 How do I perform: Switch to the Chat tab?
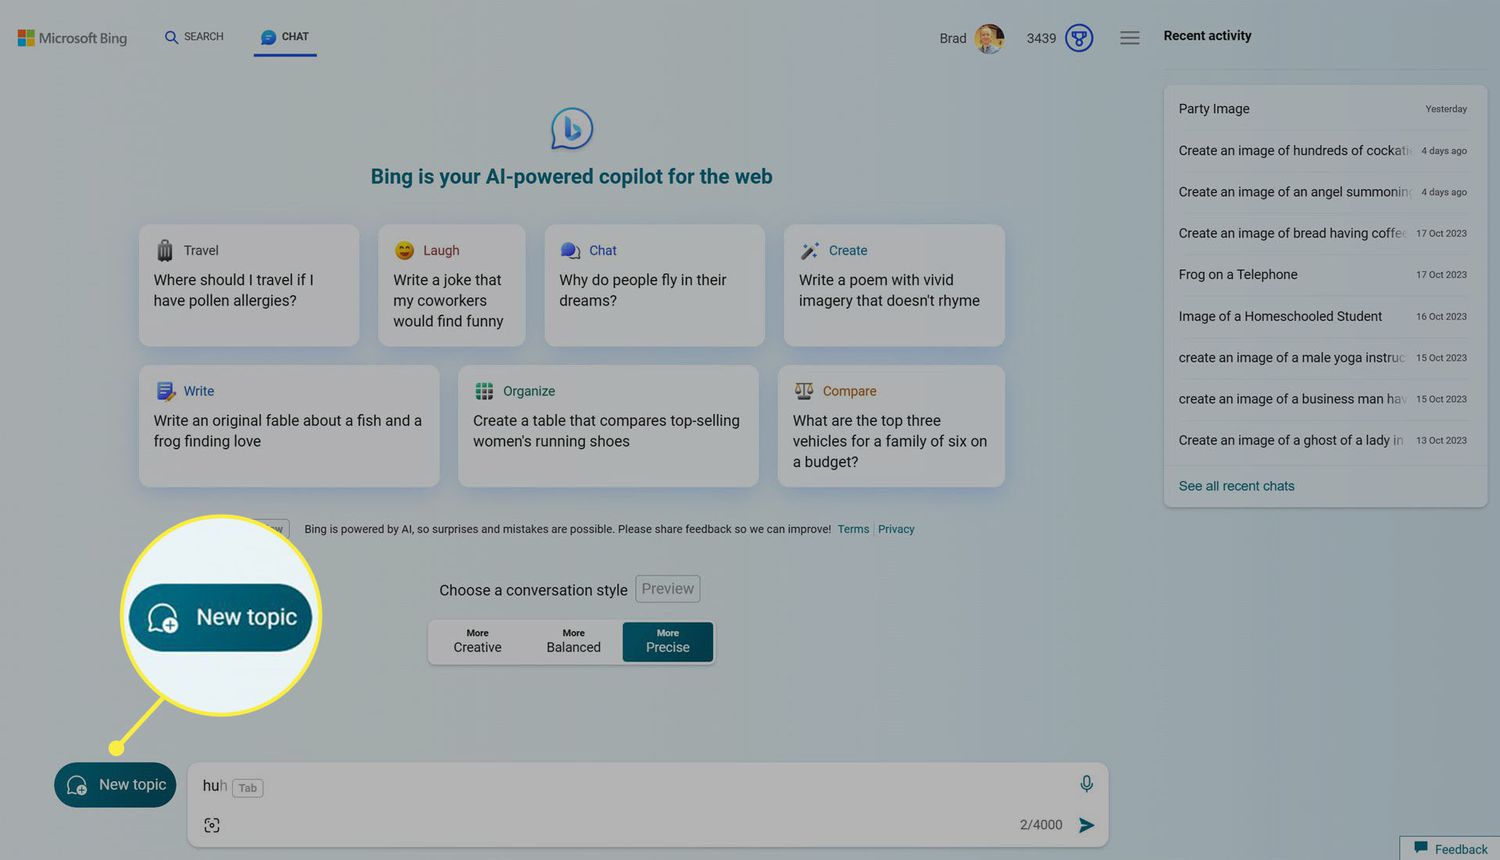coord(285,37)
